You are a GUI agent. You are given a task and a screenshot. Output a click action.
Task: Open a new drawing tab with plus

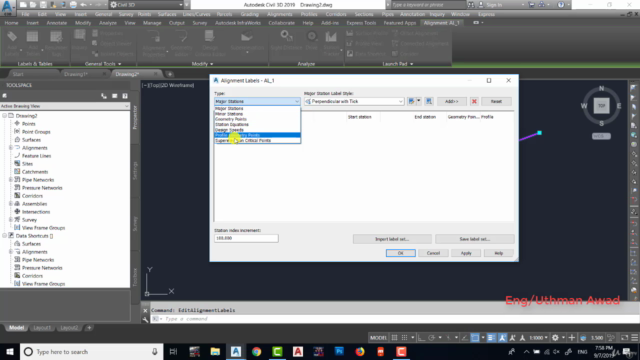(170, 74)
